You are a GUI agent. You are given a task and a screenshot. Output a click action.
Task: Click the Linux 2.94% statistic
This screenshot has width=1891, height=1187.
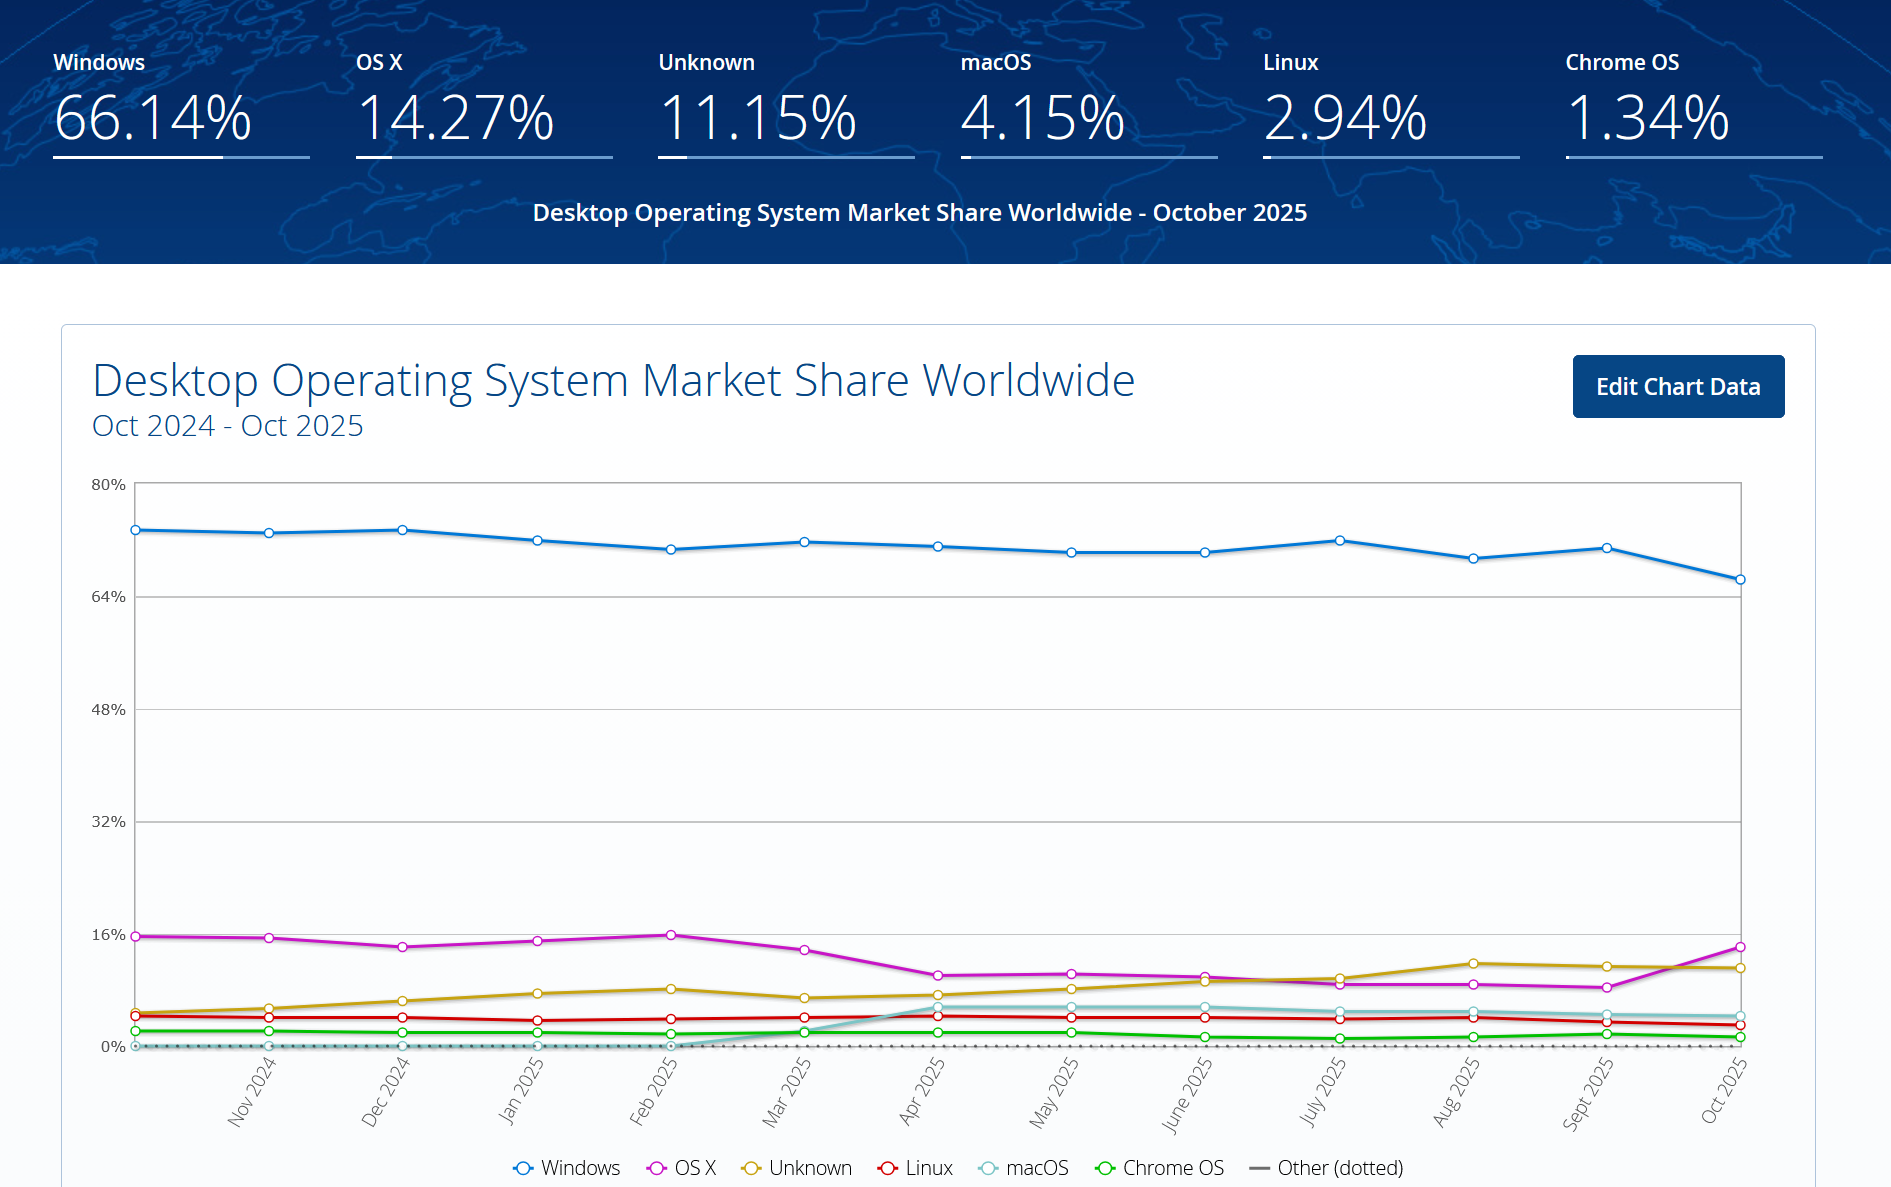[x=1345, y=118]
